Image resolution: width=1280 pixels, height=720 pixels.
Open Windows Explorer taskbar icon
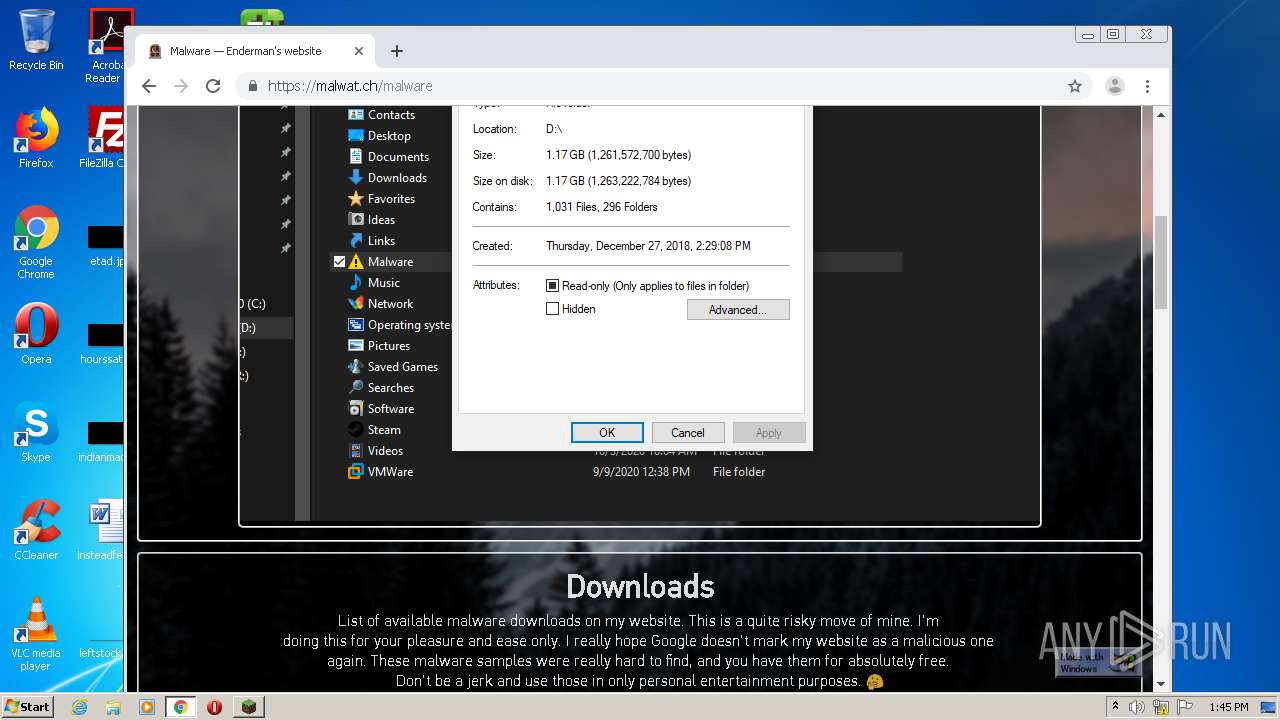pos(113,707)
